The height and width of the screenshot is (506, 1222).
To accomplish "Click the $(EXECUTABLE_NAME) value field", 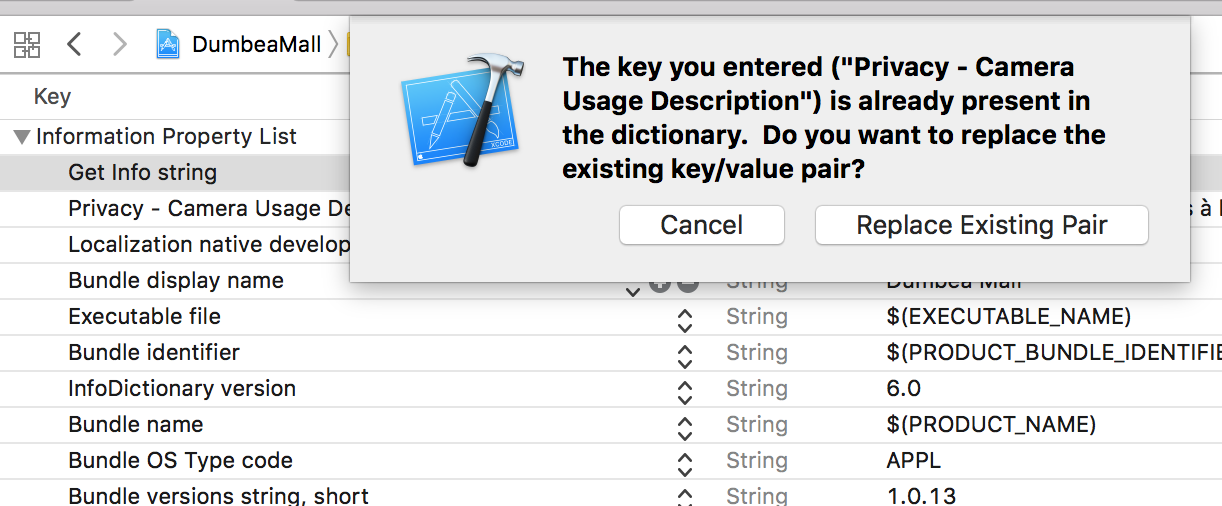I will (x=1008, y=316).
